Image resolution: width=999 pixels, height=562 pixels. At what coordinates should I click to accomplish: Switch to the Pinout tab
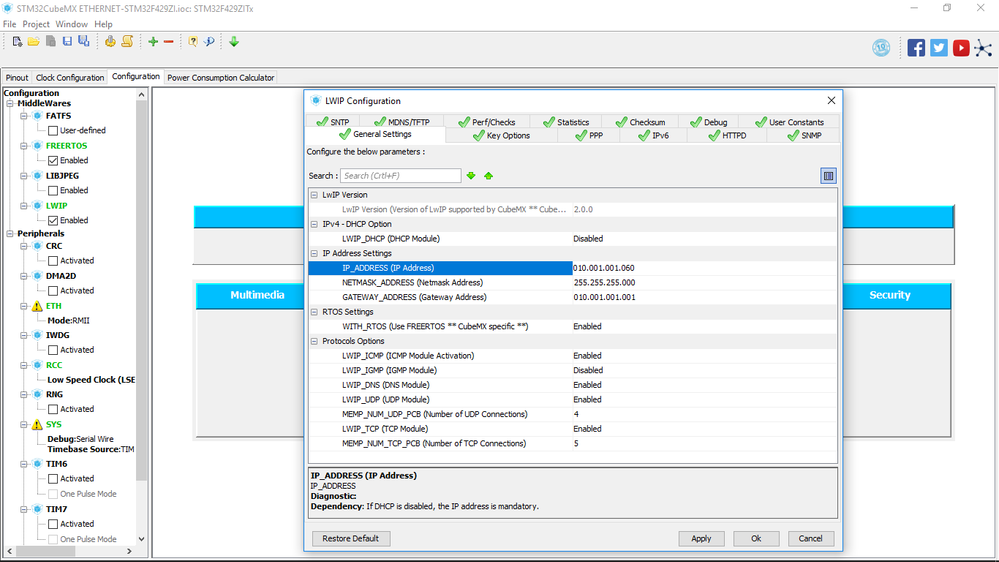pos(17,78)
